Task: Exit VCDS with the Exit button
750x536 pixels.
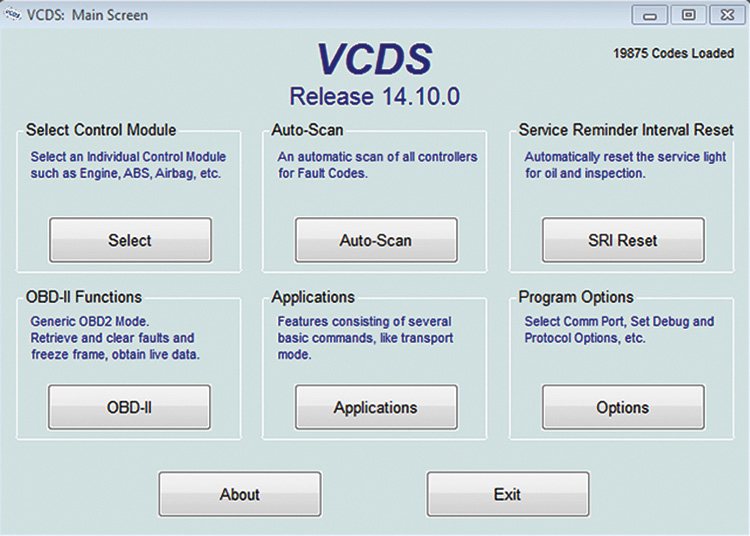Action: [x=507, y=494]
